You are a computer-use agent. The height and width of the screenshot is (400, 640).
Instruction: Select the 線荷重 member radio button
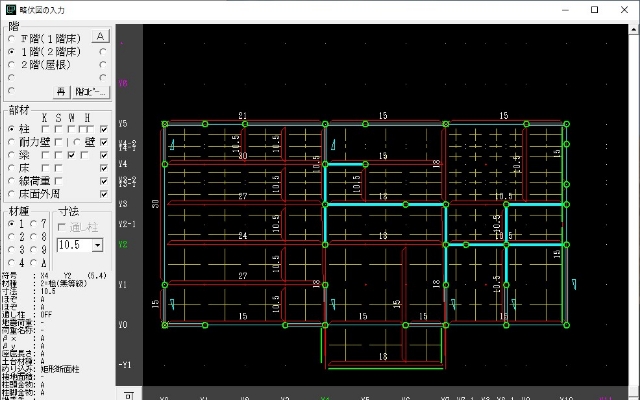pos(11,180)
